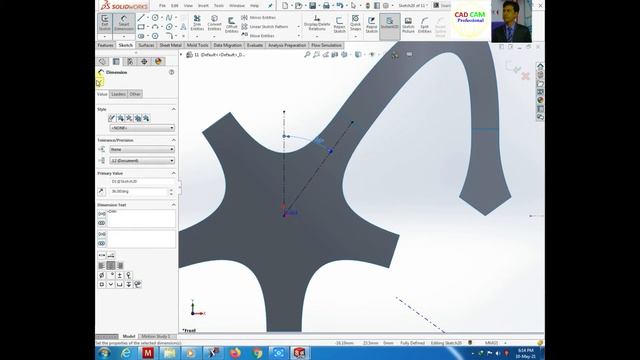Click Convert Entities tool
This screenshot has width=640, height=360.
click(x=214, y=23)
